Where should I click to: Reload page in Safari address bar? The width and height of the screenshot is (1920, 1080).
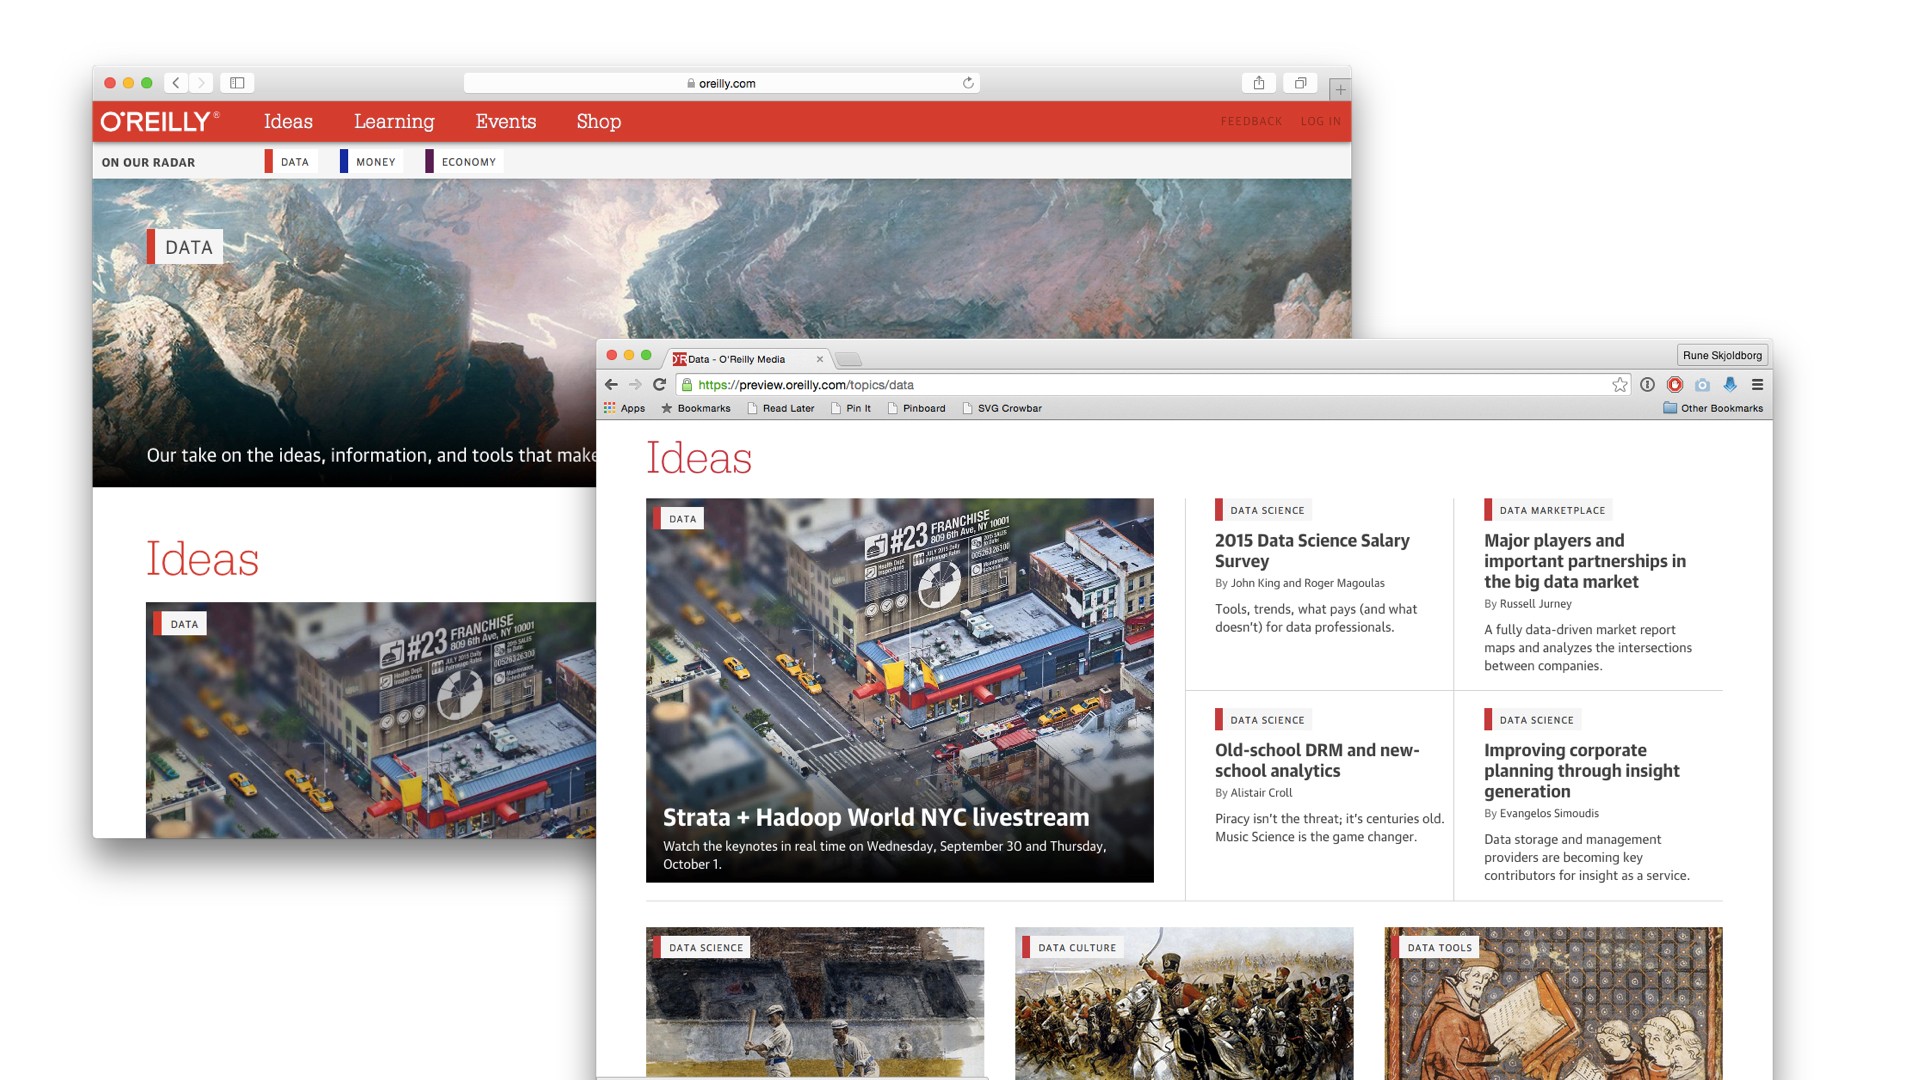click(968, 83)
